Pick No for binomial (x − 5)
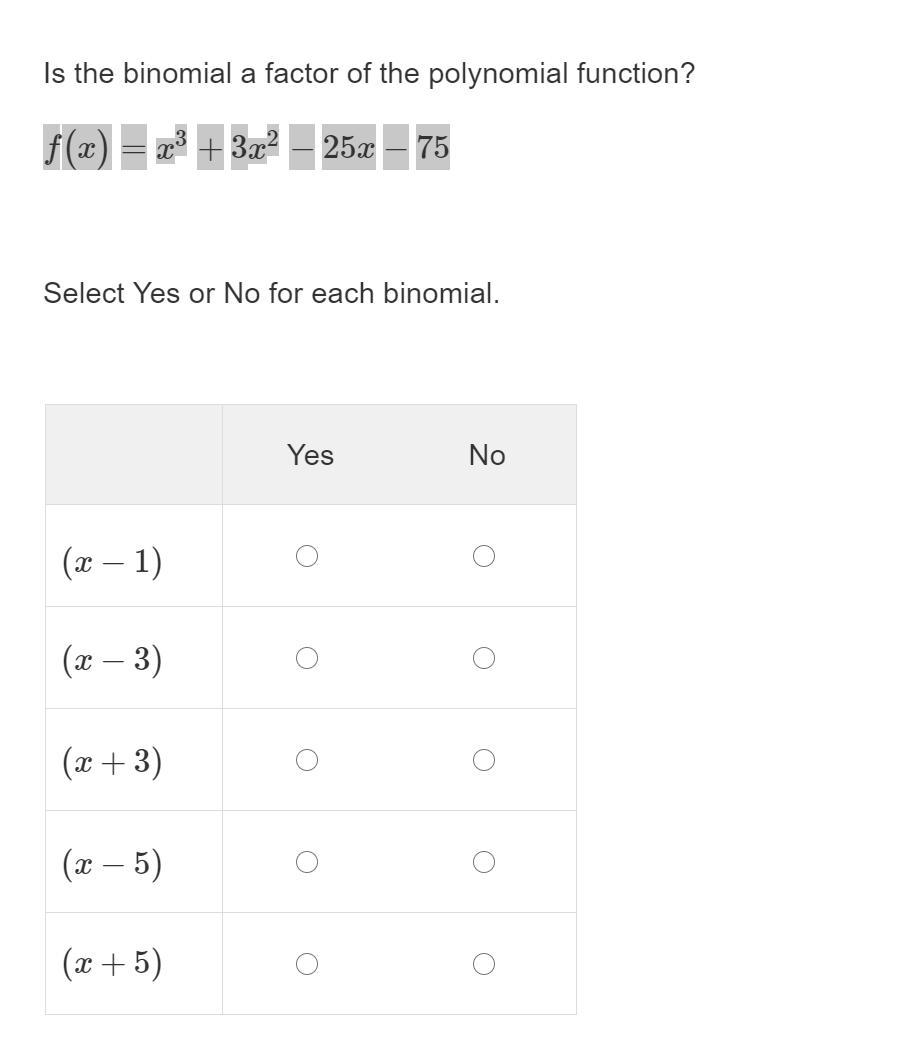Image resolution: width=909 pixels, height=1044 pixels. click(x=484, y=862)
